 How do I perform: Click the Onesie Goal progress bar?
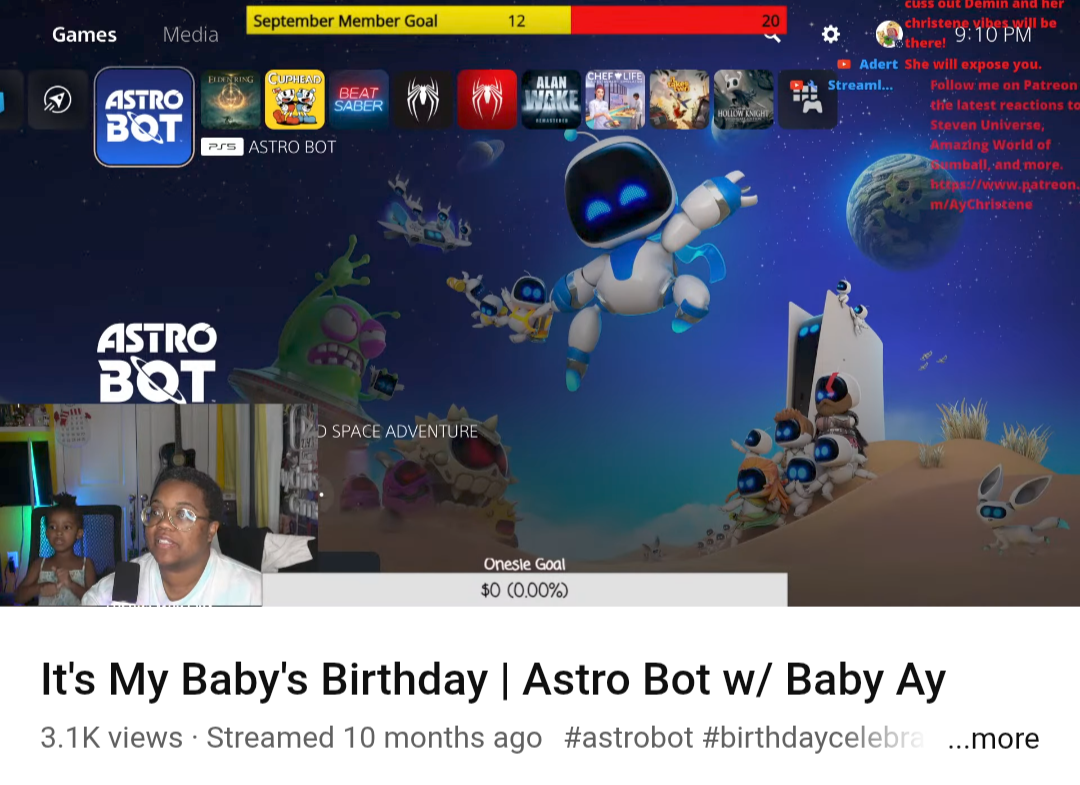(x=524, y=590)
